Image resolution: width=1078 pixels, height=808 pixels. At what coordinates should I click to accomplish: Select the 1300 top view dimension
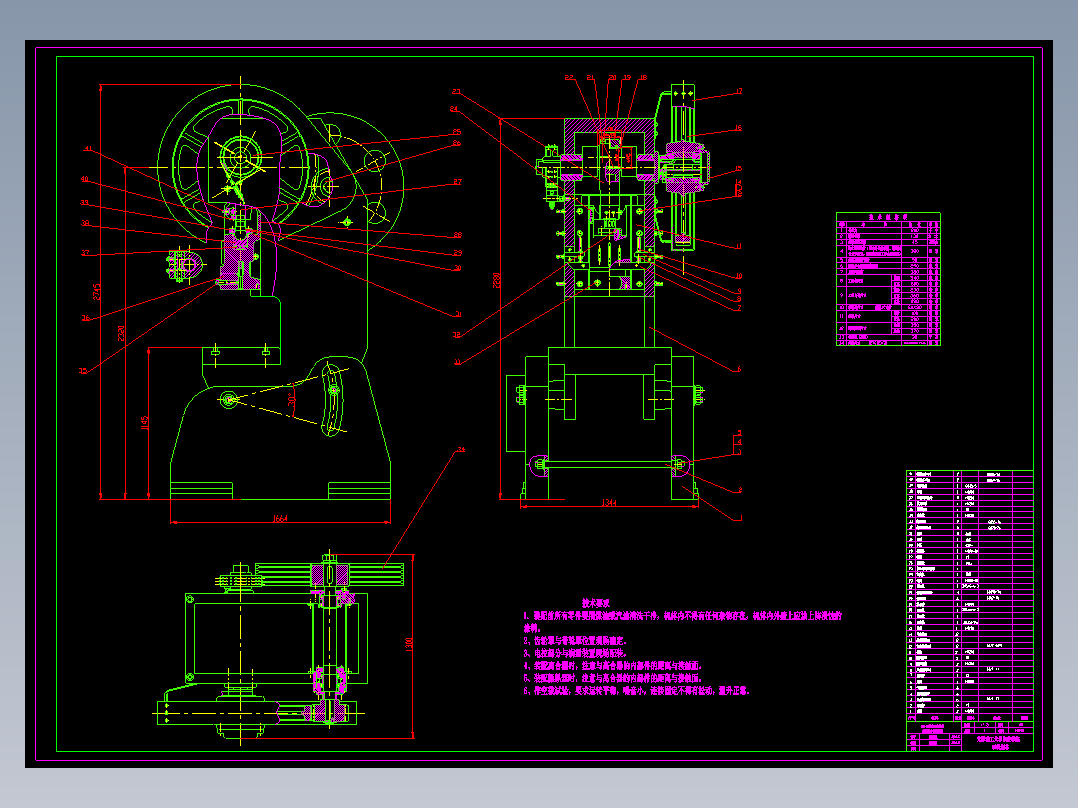click(x=409, y=644)
